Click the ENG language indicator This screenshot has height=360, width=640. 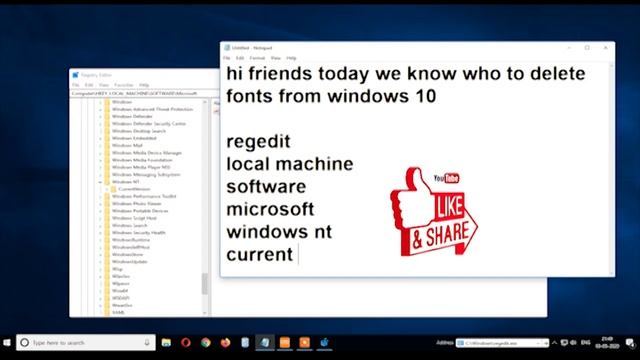tap(586, 342)
